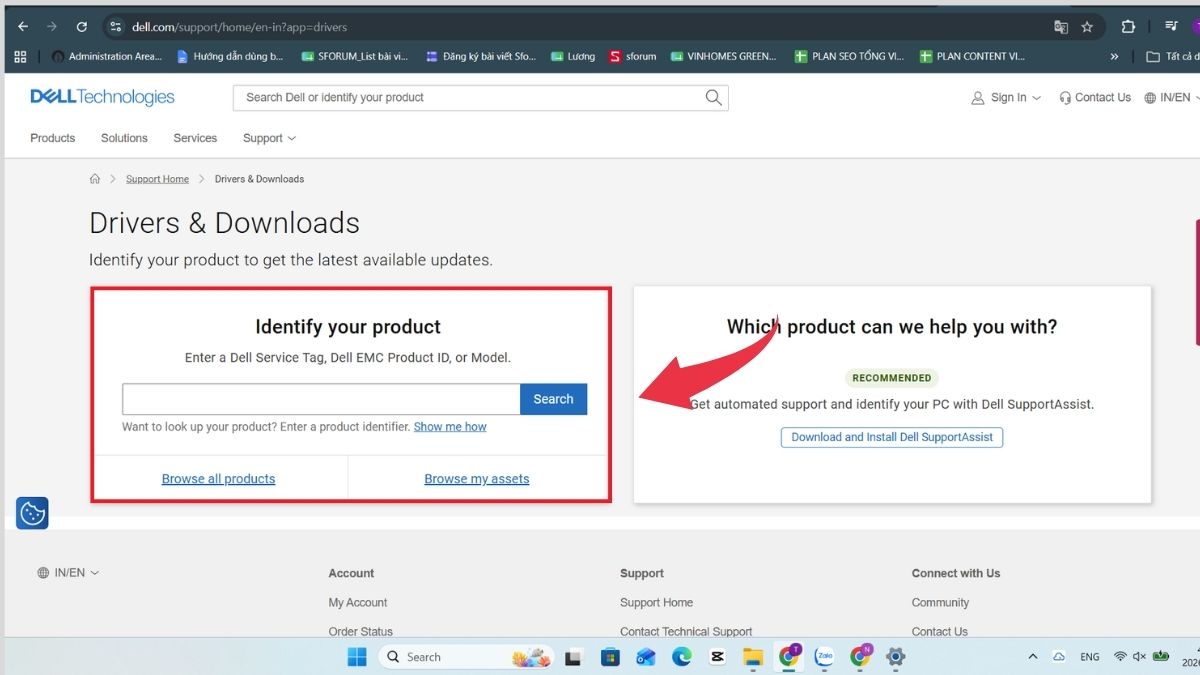Open the PLAN SEO TỔNG bookmark

pyautogui.click(x=849, y=57)
